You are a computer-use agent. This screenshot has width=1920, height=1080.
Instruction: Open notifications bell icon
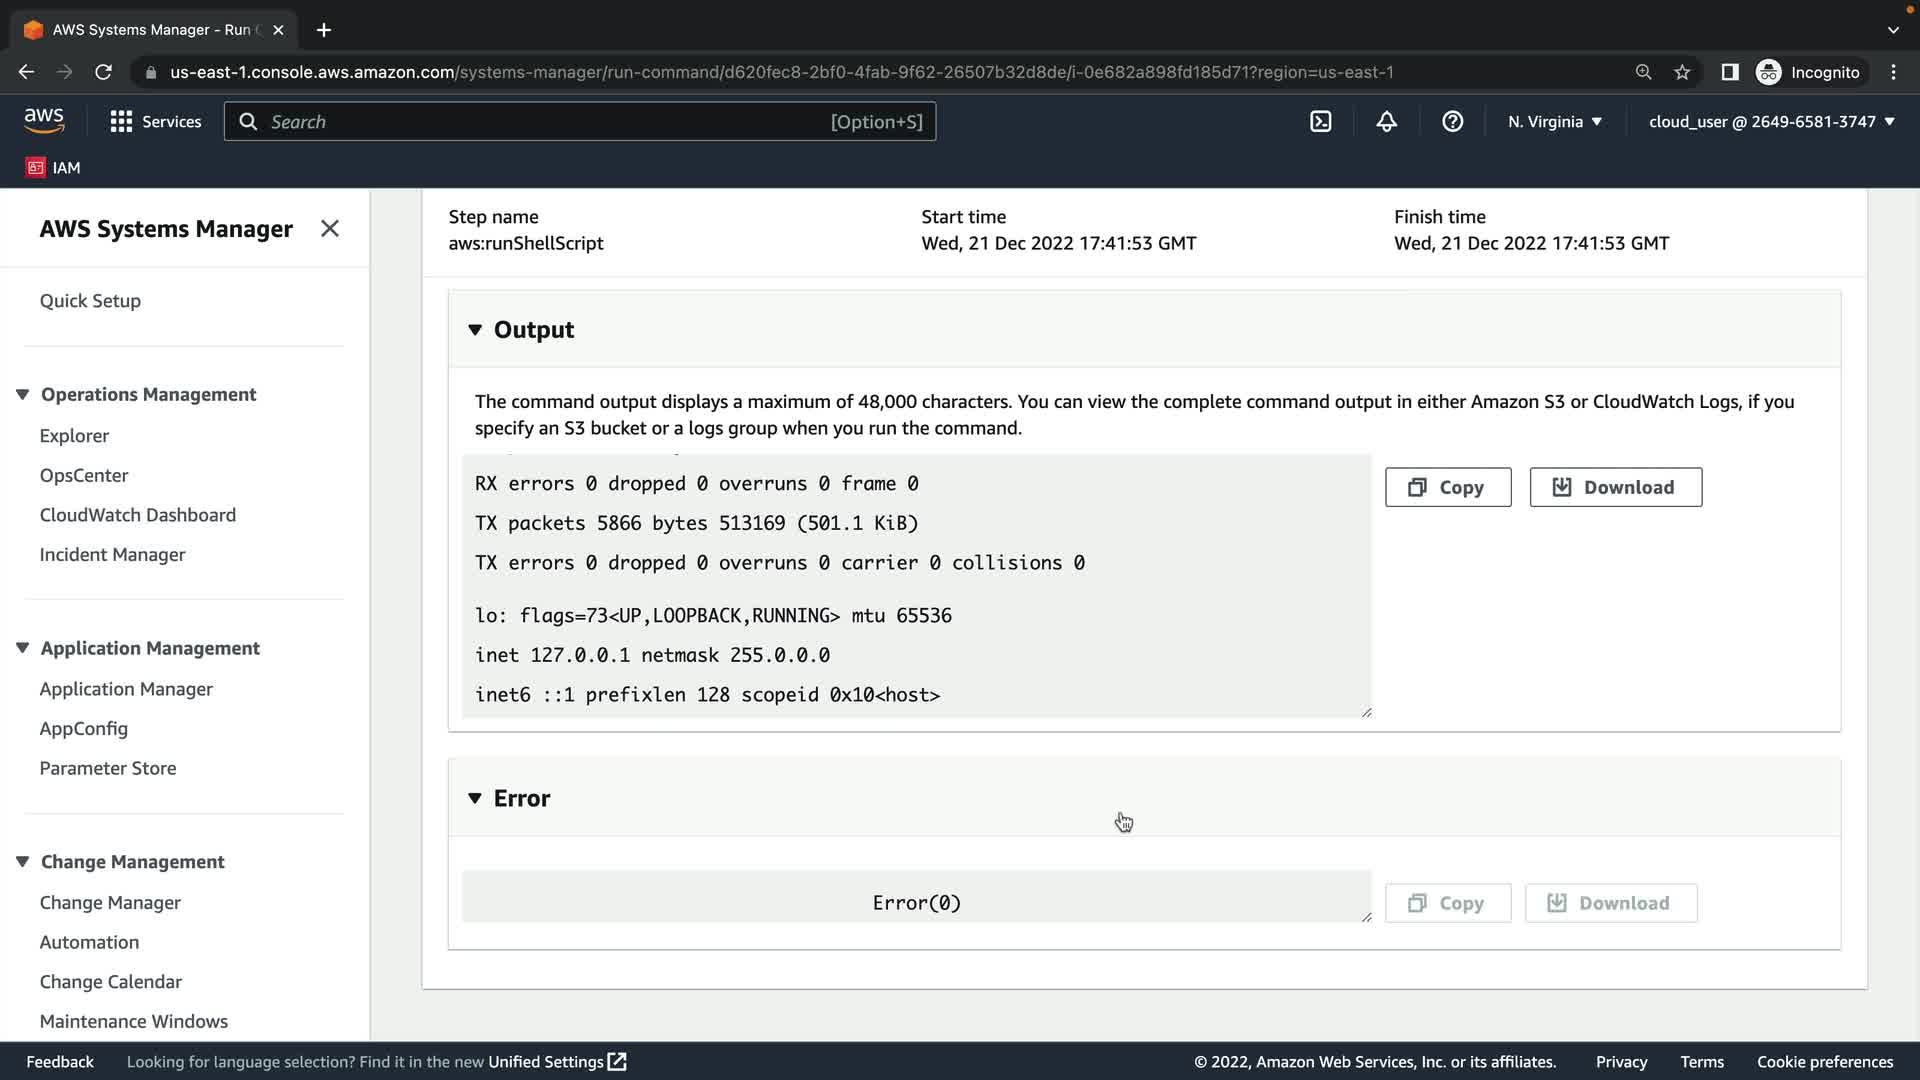point(1386,121)
